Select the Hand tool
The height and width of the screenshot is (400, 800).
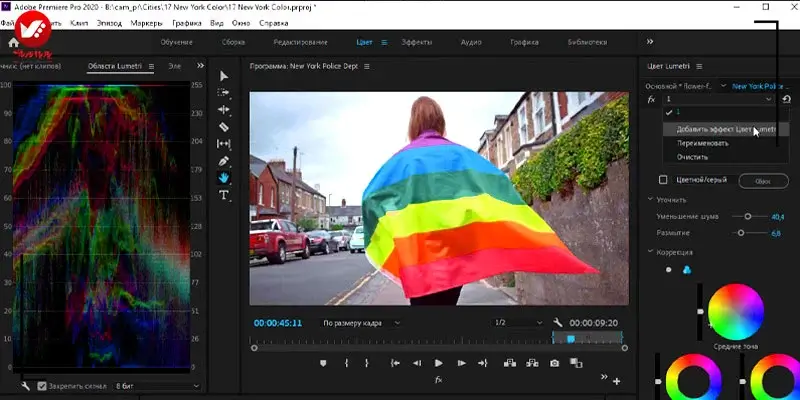223,178
